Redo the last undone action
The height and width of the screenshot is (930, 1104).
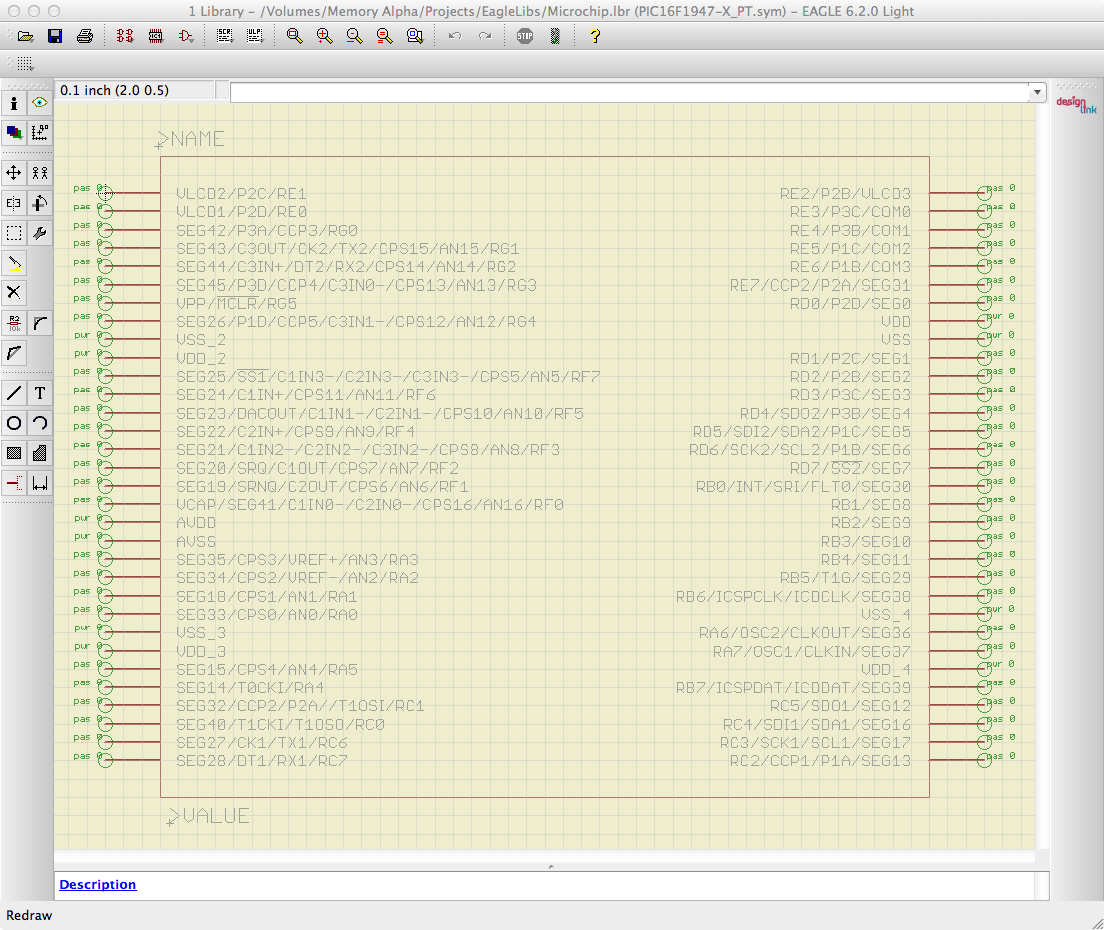485,36
